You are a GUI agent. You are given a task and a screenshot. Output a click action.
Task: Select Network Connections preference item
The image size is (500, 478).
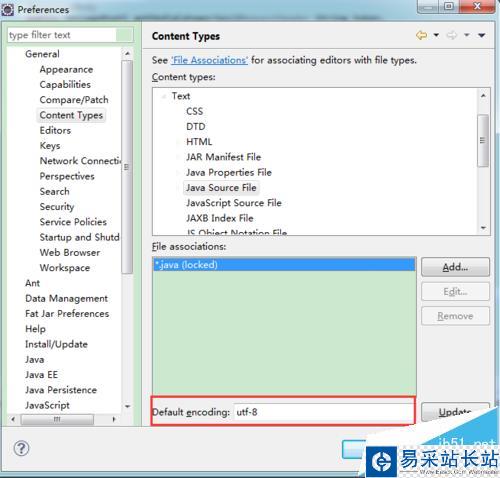click(x=80, y=161)
